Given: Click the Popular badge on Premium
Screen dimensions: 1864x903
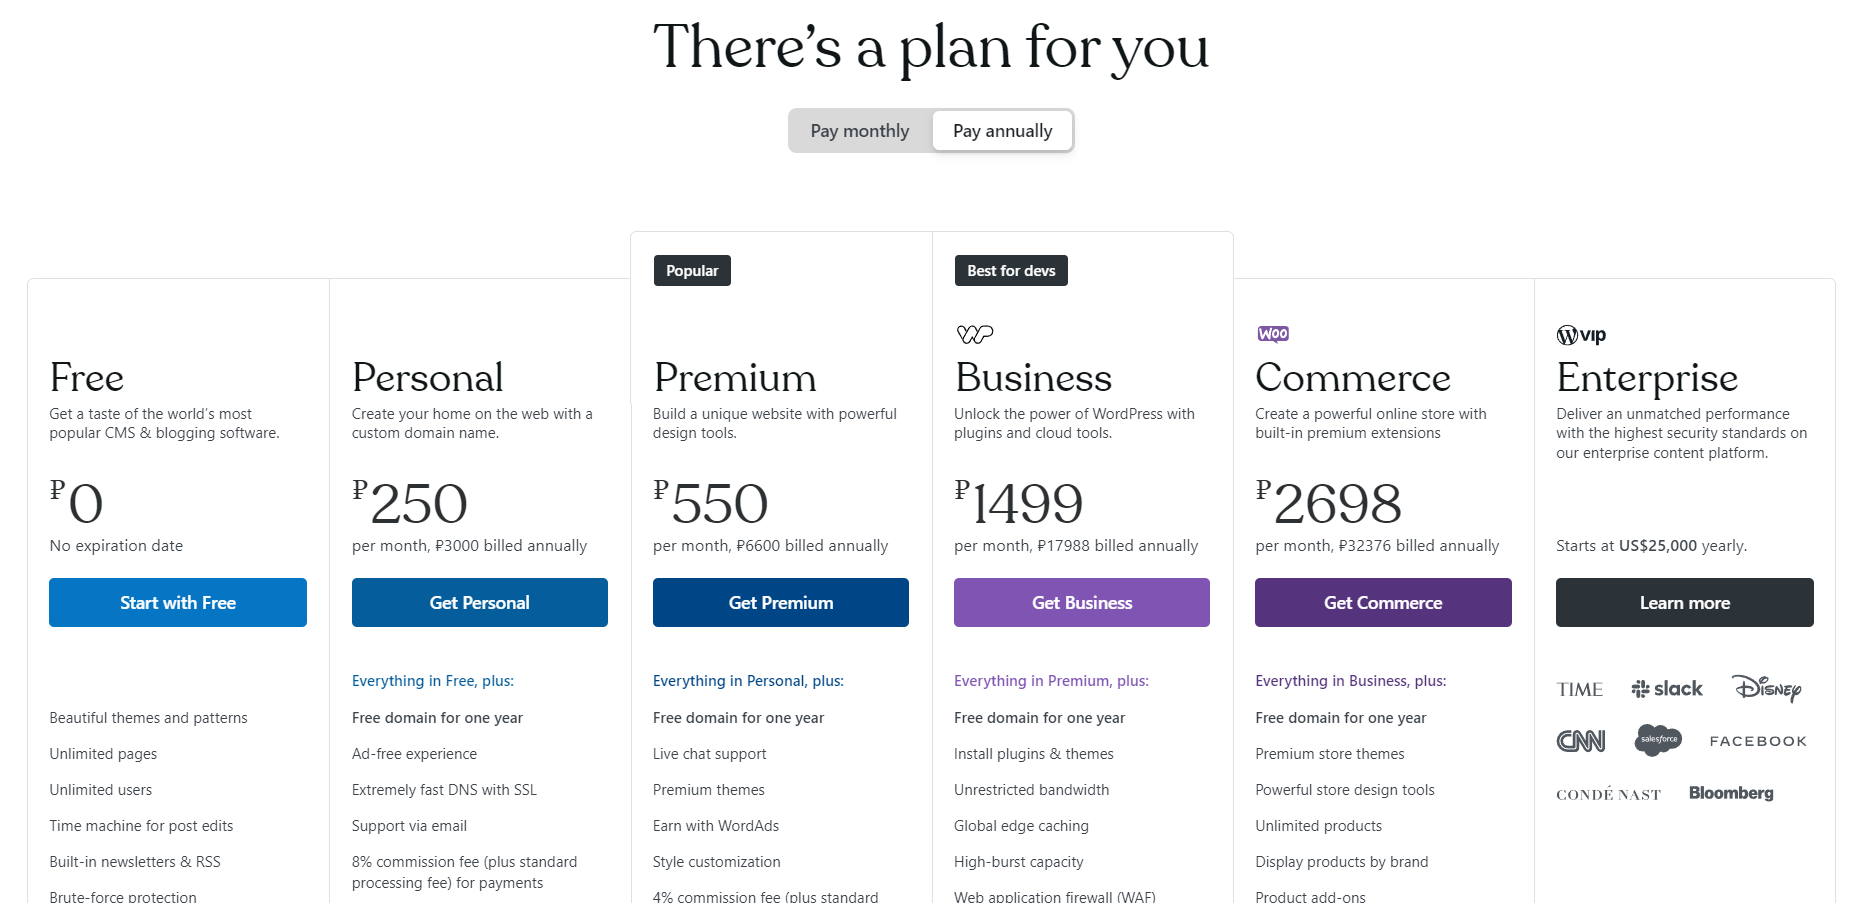Looking at the screenshot, I should (692, 271).
